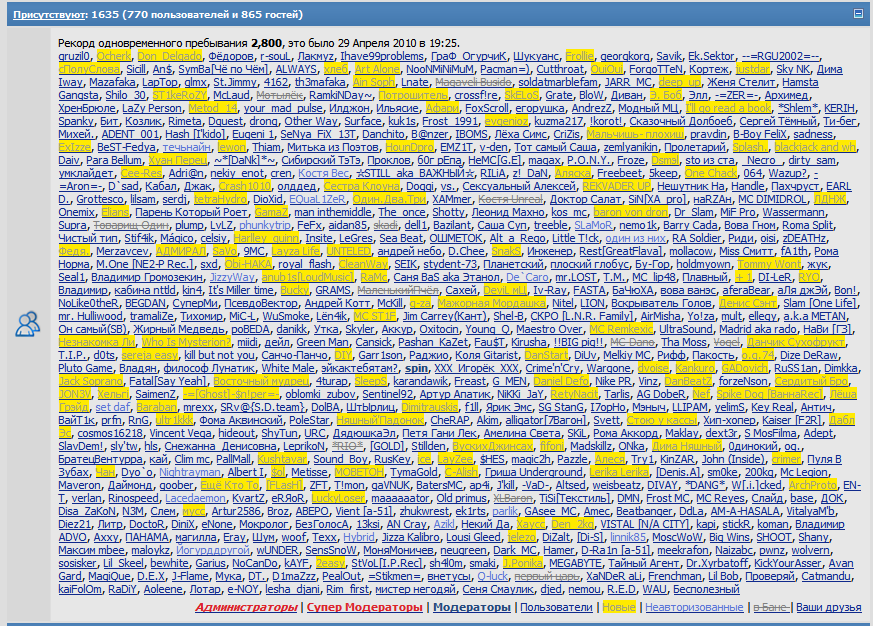This screenshot has height=626, width=873.
Task: Open the Тайный Агент profile
Action: 643,563
